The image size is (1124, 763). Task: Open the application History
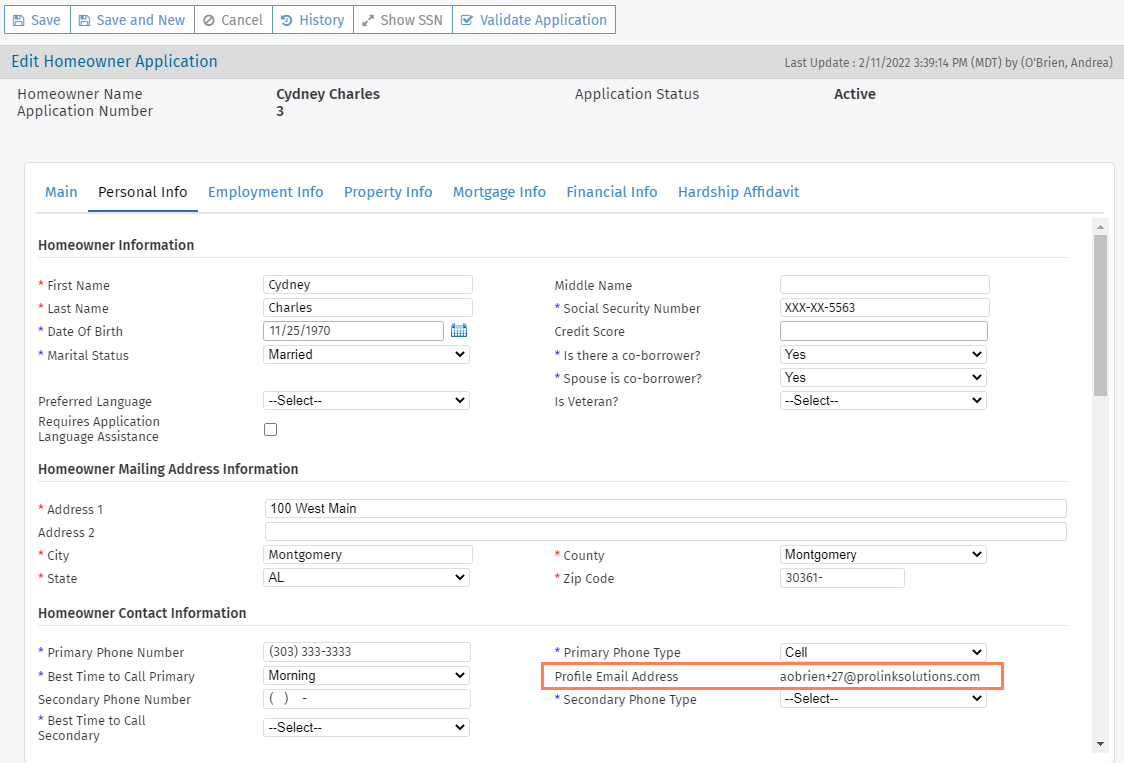pyautogui.click(x=312, y=20)
